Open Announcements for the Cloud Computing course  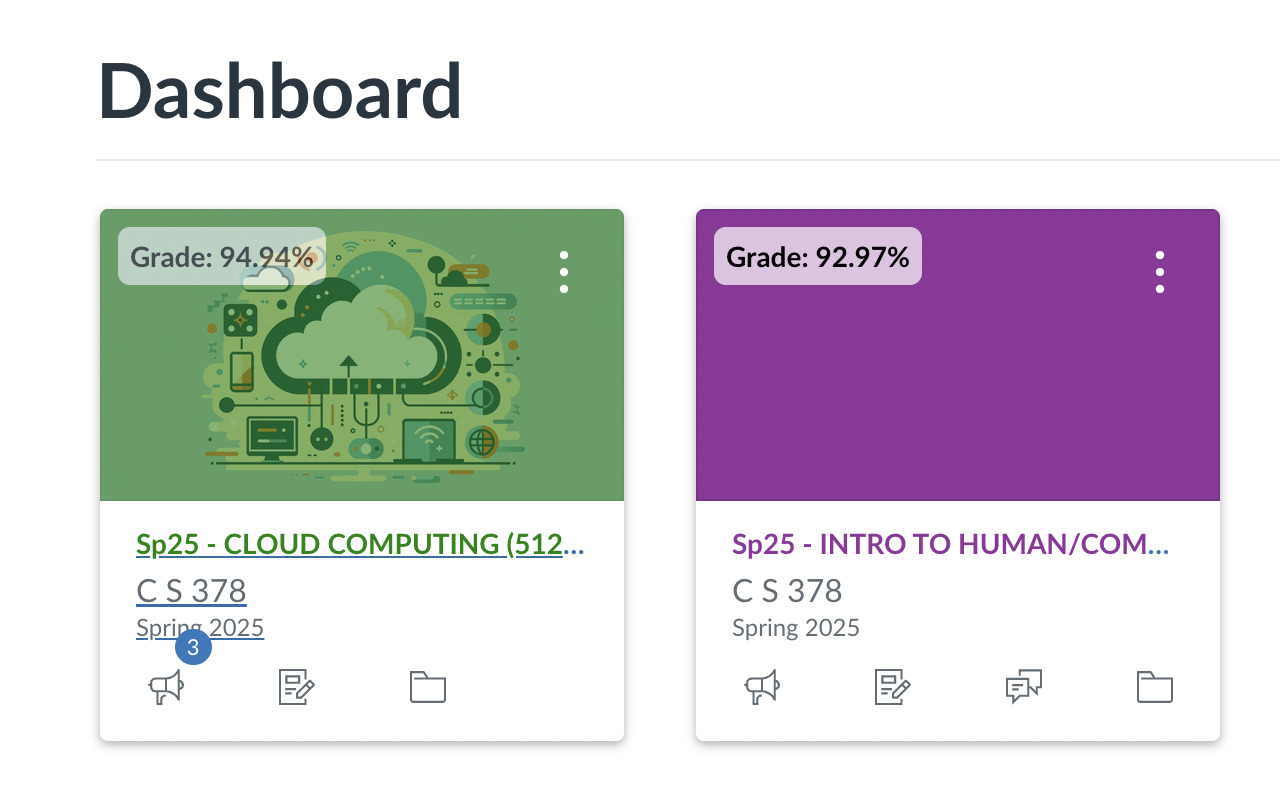pos(167,687)
